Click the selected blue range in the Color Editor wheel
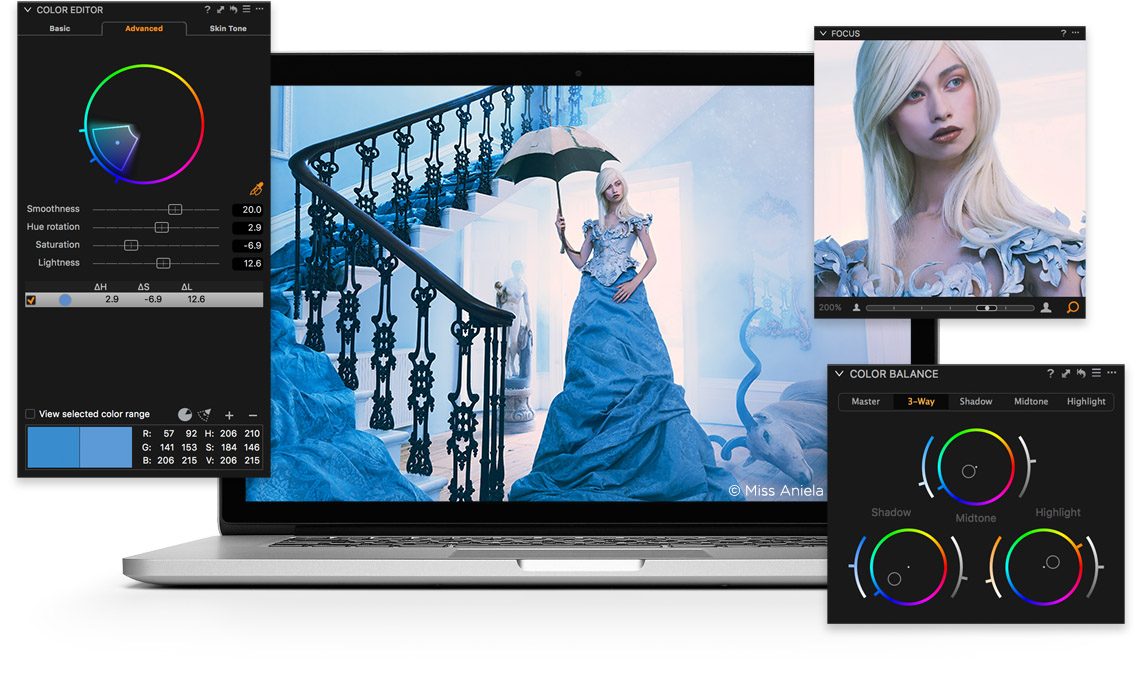 click(x=116, y=145)
